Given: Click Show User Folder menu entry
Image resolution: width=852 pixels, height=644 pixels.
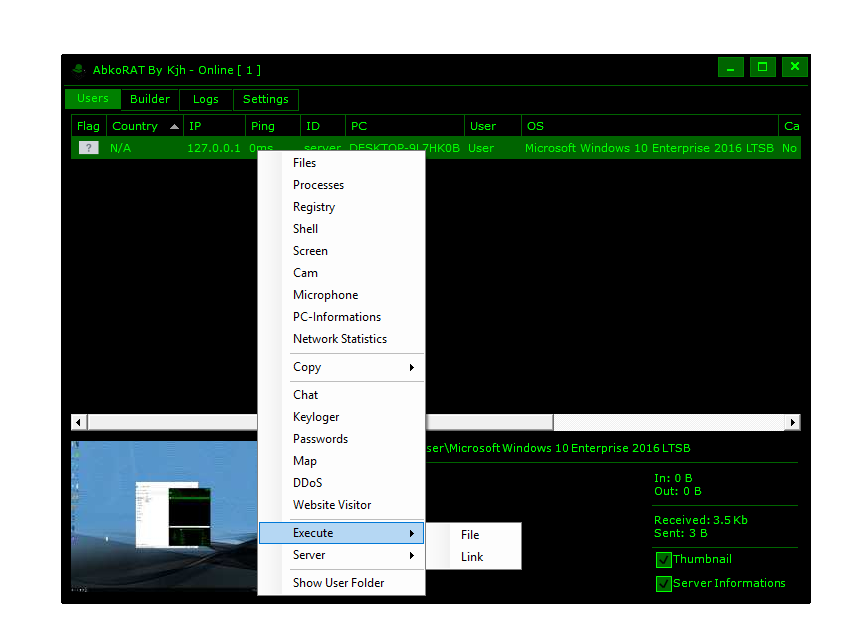Looking at the screenshot, I should pyautogui.click(x=338, y=583).
